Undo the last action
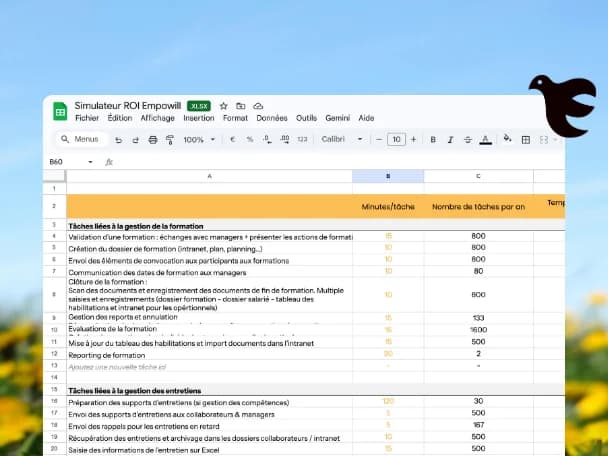The image size is (608, 456). click(118, 140)
